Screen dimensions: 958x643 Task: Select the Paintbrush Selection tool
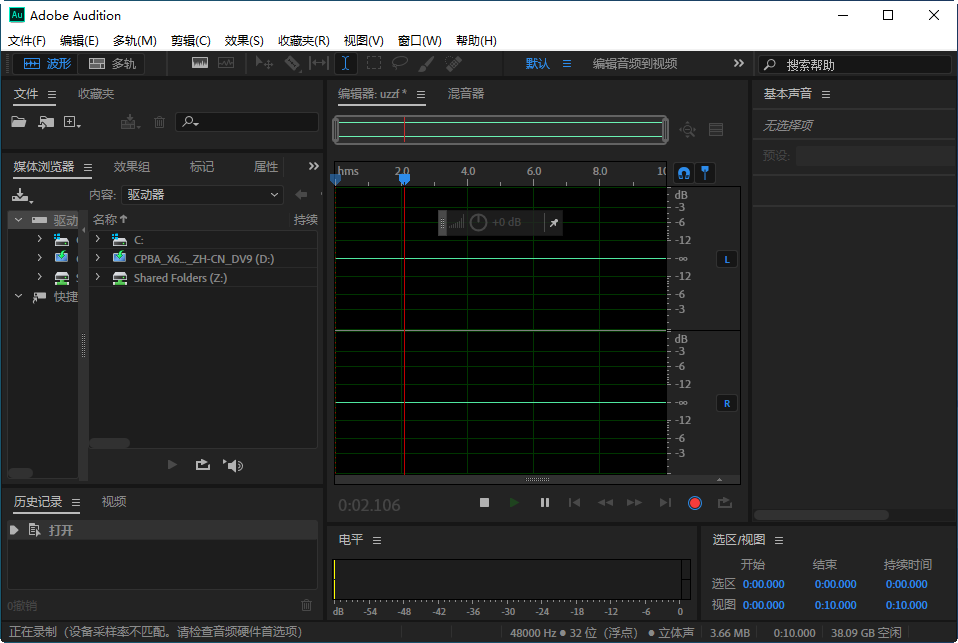click(x=426, y=63)
